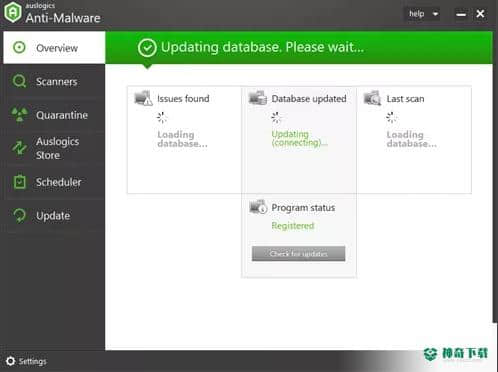Open Settings at the bottom left
498x372 pixels.
26,361
